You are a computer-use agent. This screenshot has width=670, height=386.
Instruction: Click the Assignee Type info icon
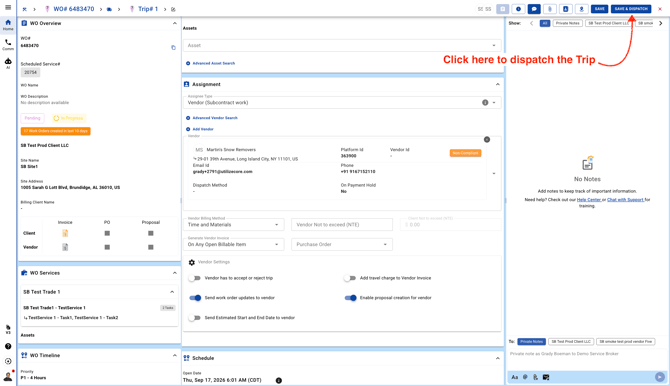pyautogui.click(x=485, y=103)
